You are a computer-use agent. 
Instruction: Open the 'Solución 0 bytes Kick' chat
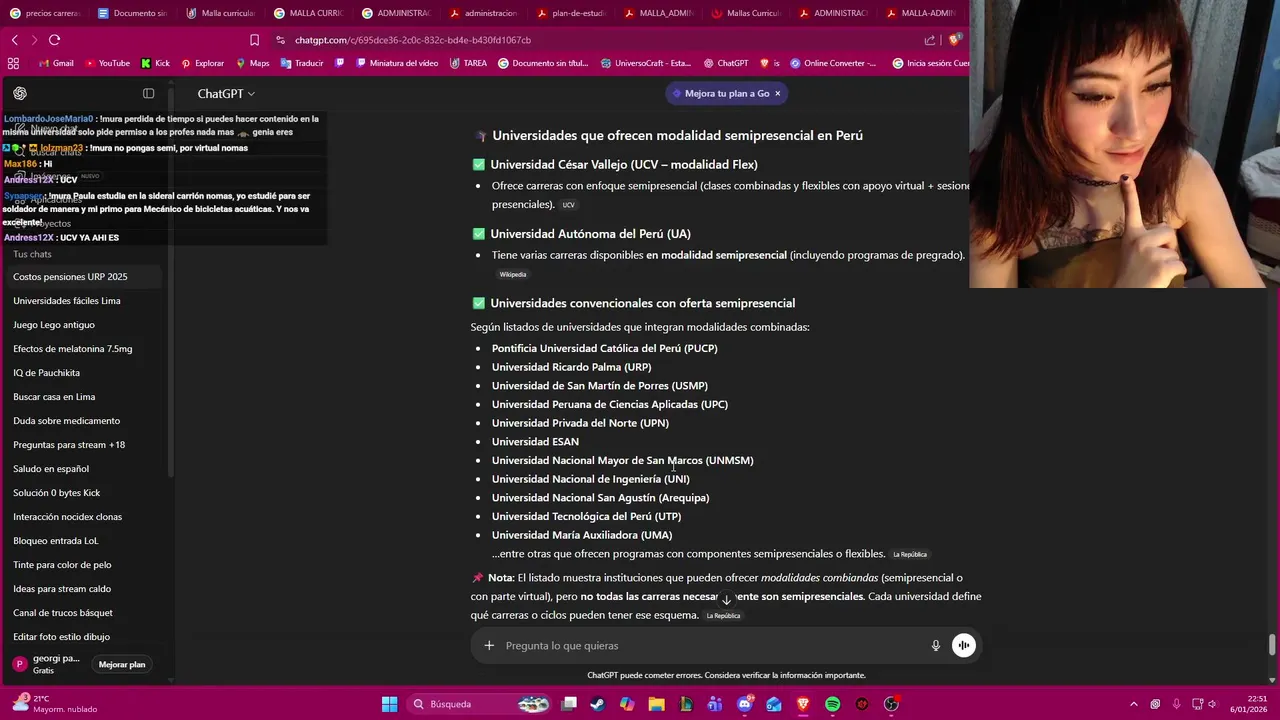tap(84, 492)
